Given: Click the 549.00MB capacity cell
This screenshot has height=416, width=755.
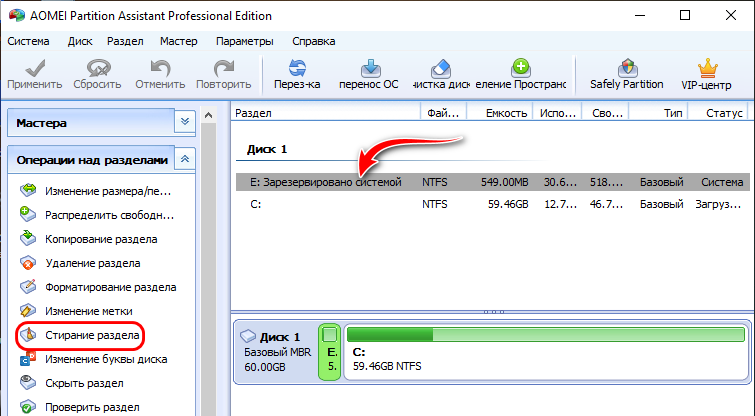Looking at the screenshot, I should click(504, 182).
